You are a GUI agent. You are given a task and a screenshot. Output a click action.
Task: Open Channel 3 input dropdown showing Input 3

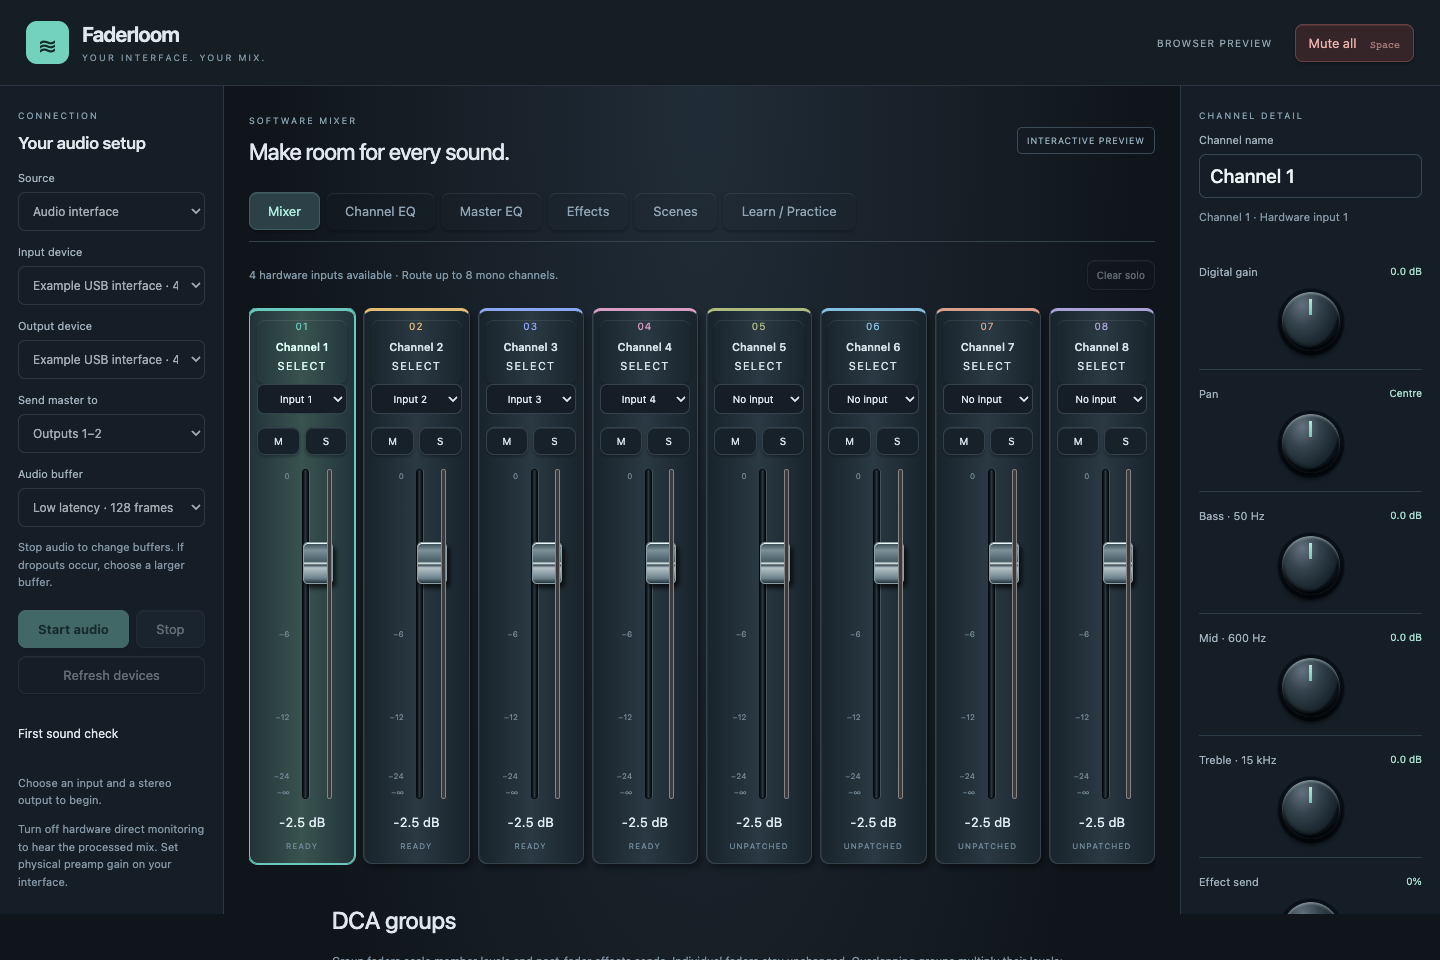[x=530, y=399]
